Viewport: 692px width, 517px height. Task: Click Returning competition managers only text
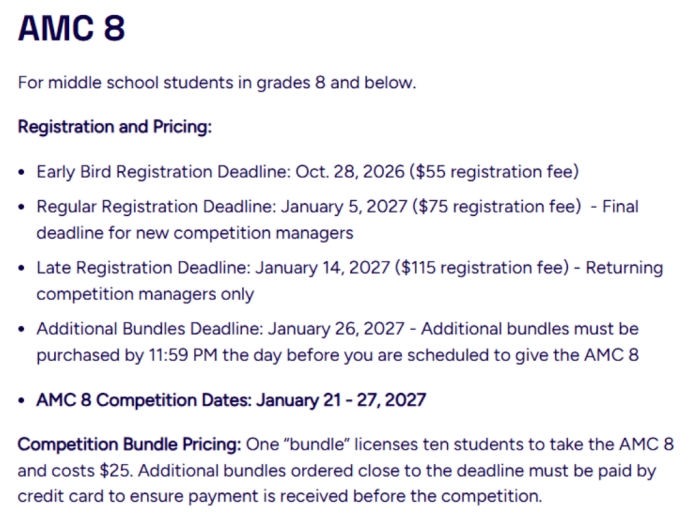(x=350, y=280)
